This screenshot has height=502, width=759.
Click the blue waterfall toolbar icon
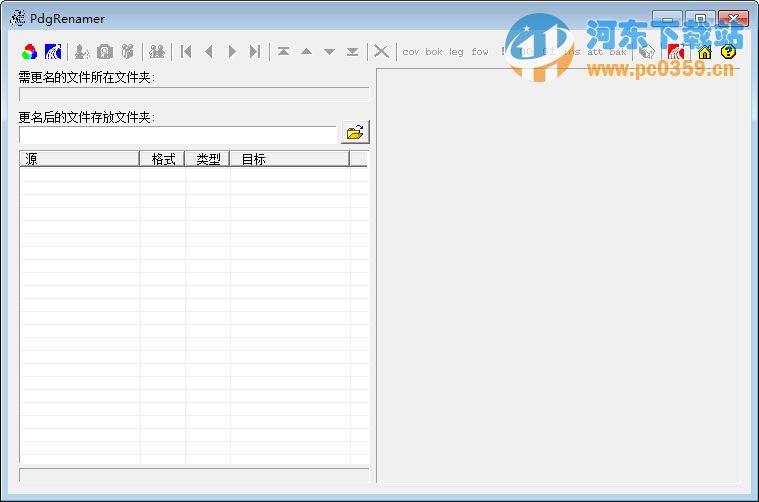coord(53,51)
